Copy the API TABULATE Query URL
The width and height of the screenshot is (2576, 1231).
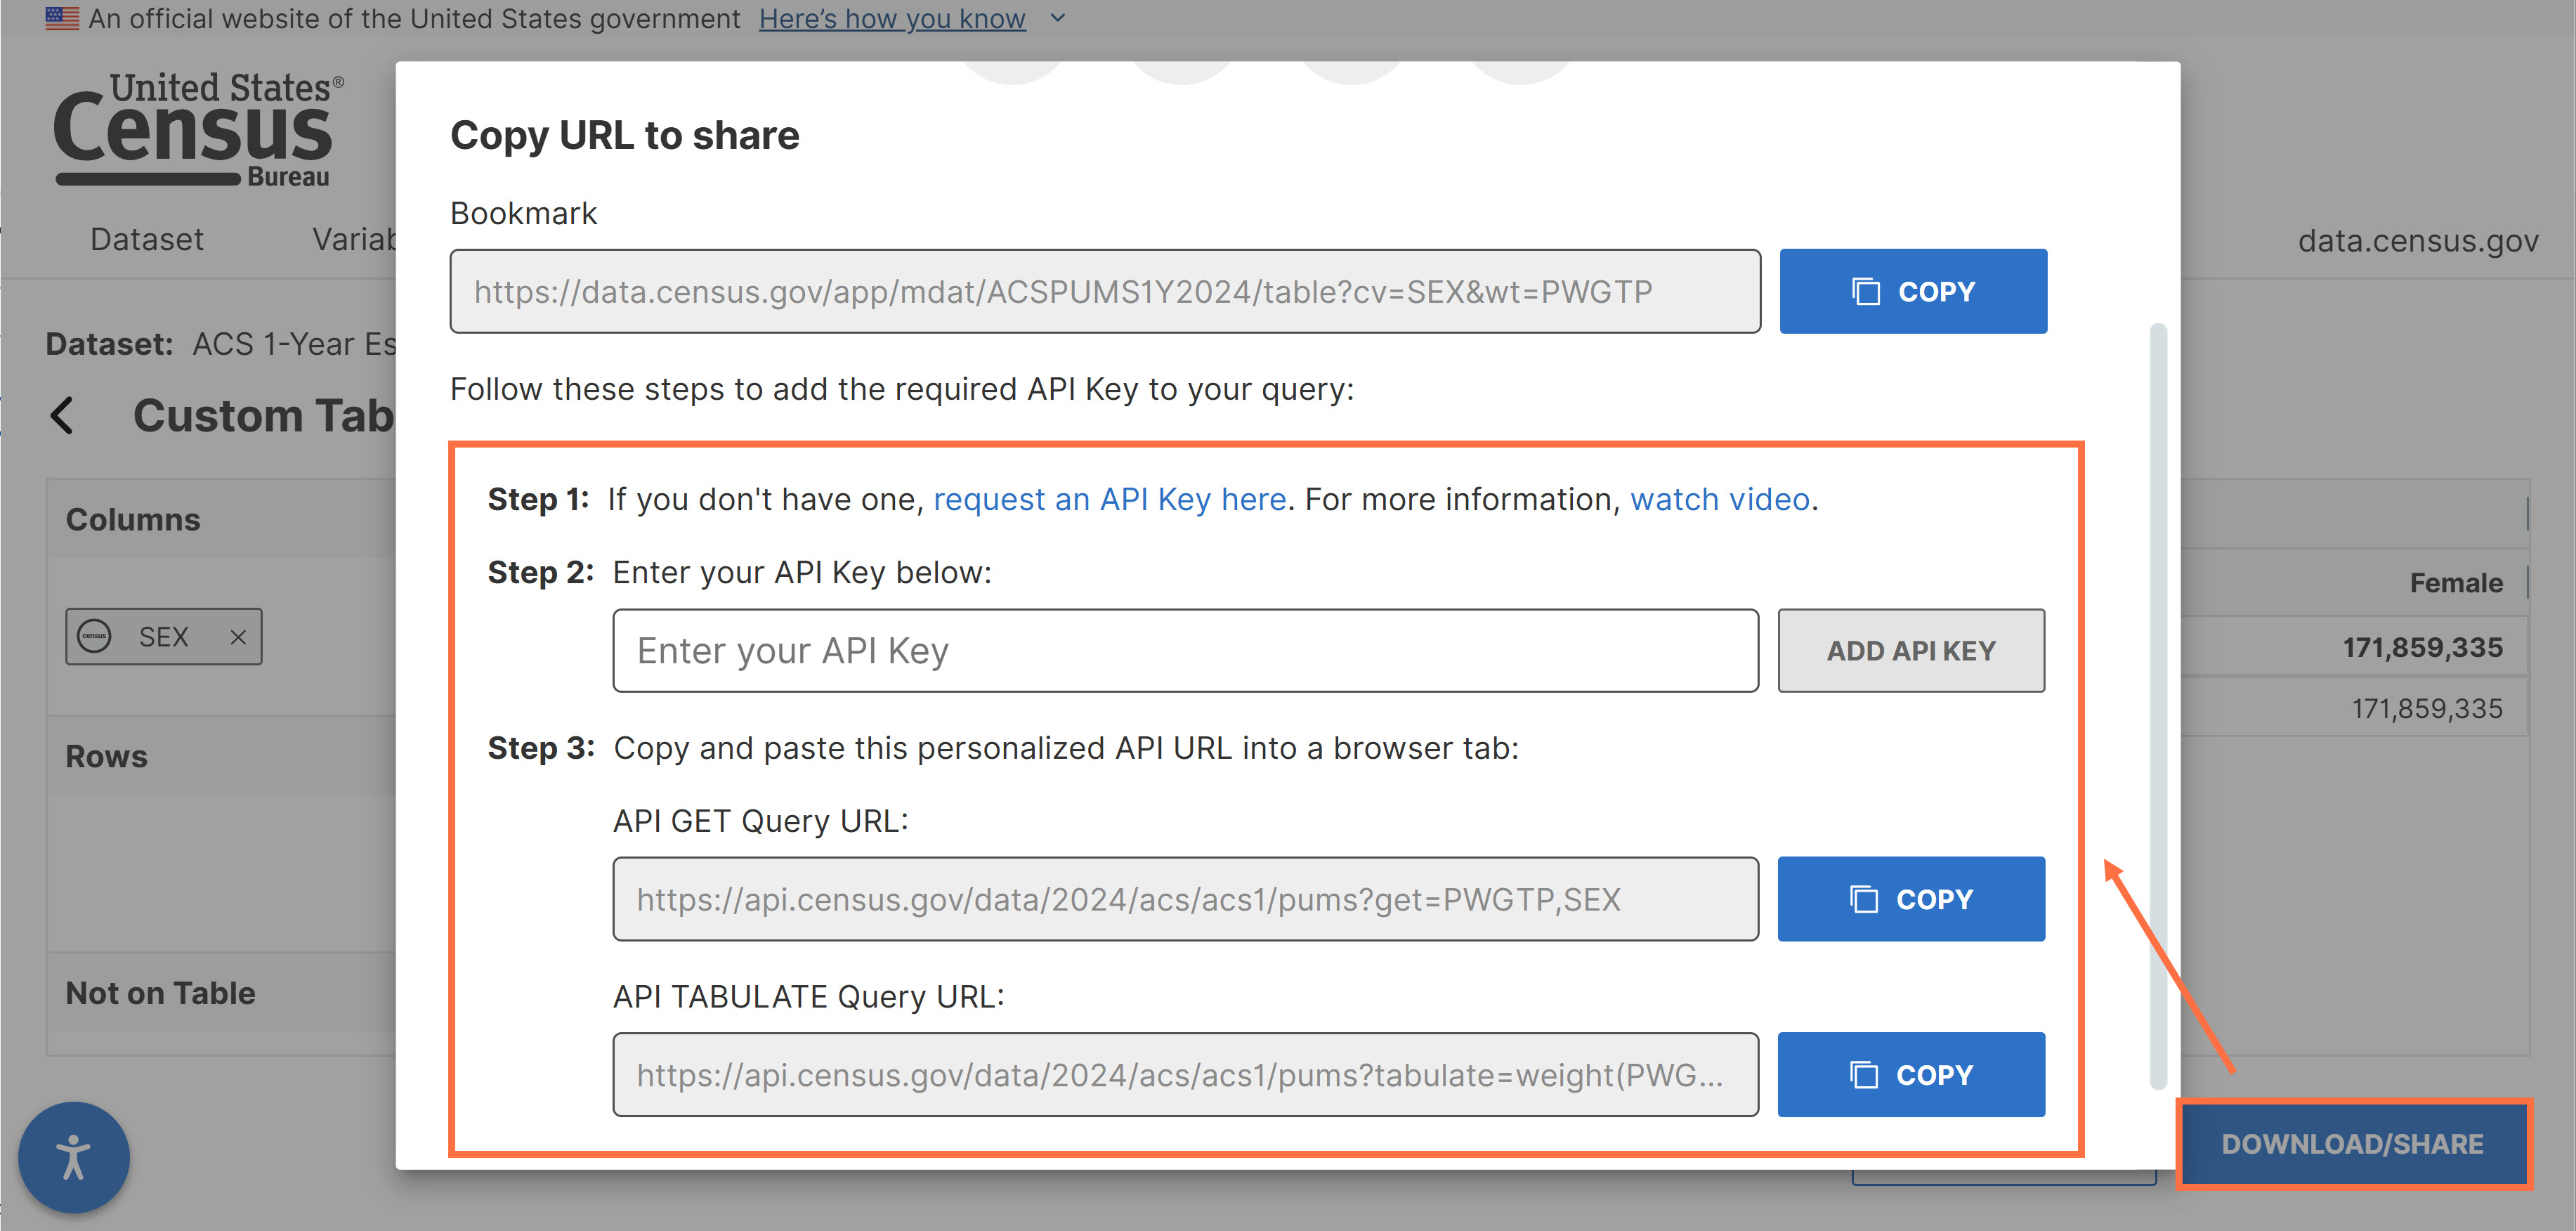1910,1074
